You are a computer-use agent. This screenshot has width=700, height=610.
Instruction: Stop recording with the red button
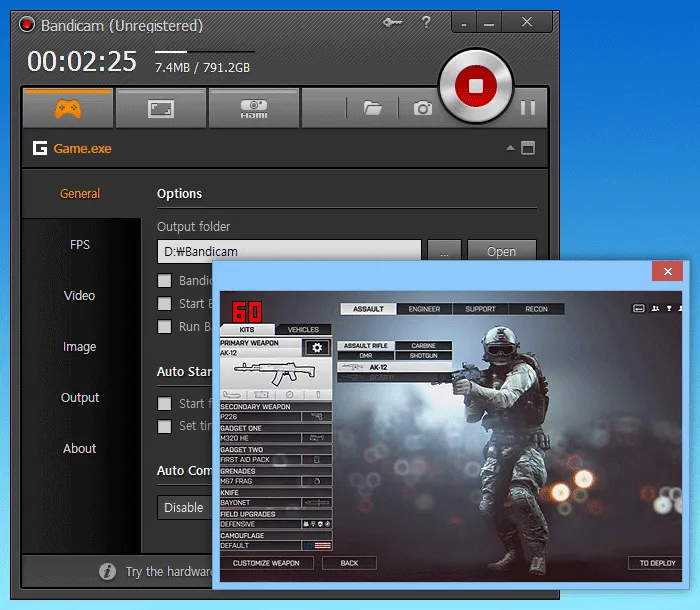click(x=476, y=87)
